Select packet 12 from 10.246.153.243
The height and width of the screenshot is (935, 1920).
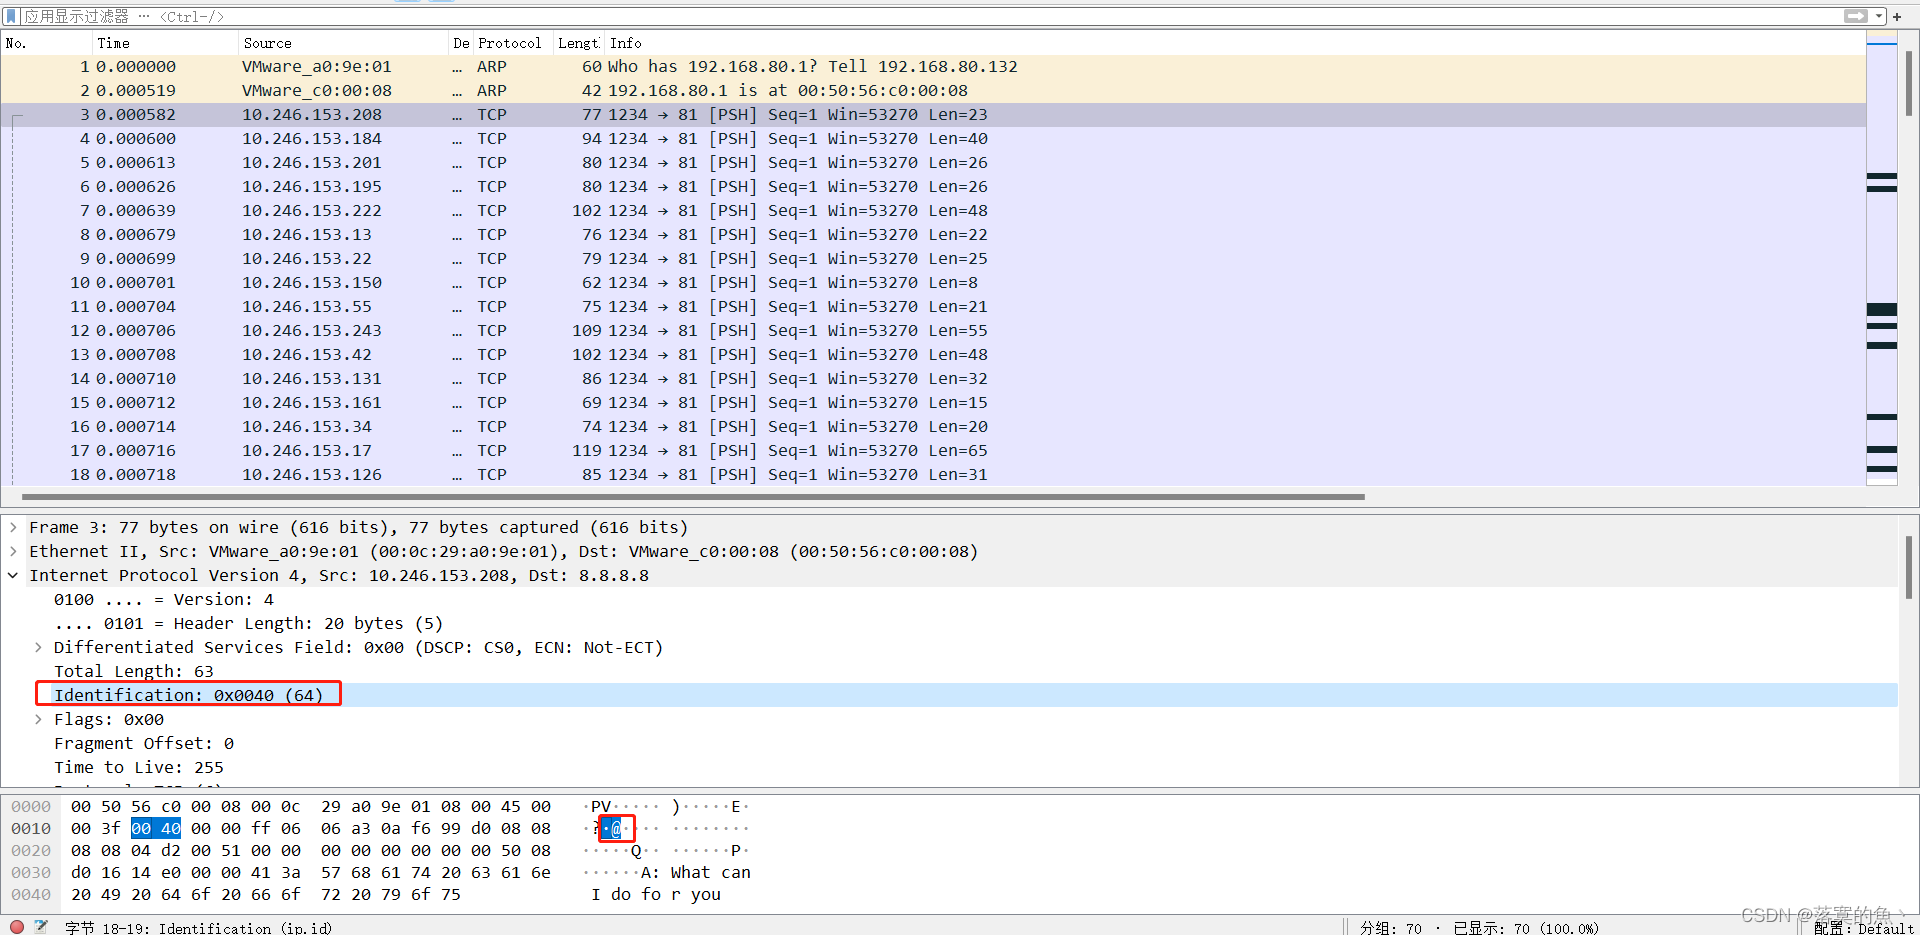click(933, 331)
